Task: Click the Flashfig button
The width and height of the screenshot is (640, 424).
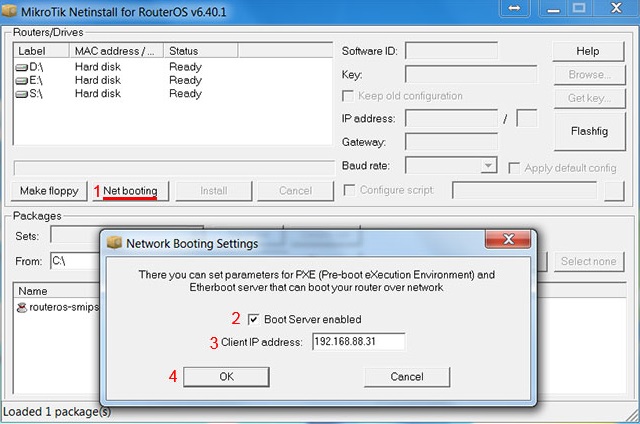Action: pyautogui.click(x=589, y=131)
